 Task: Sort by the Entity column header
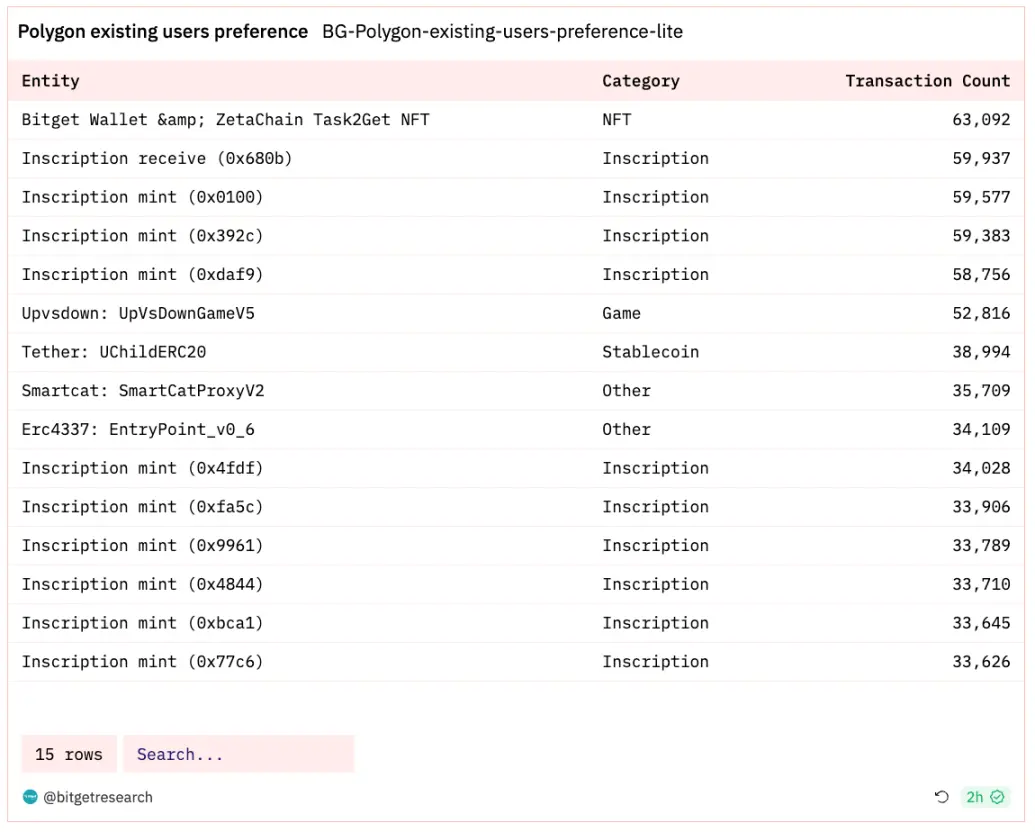tap(50, 81)
